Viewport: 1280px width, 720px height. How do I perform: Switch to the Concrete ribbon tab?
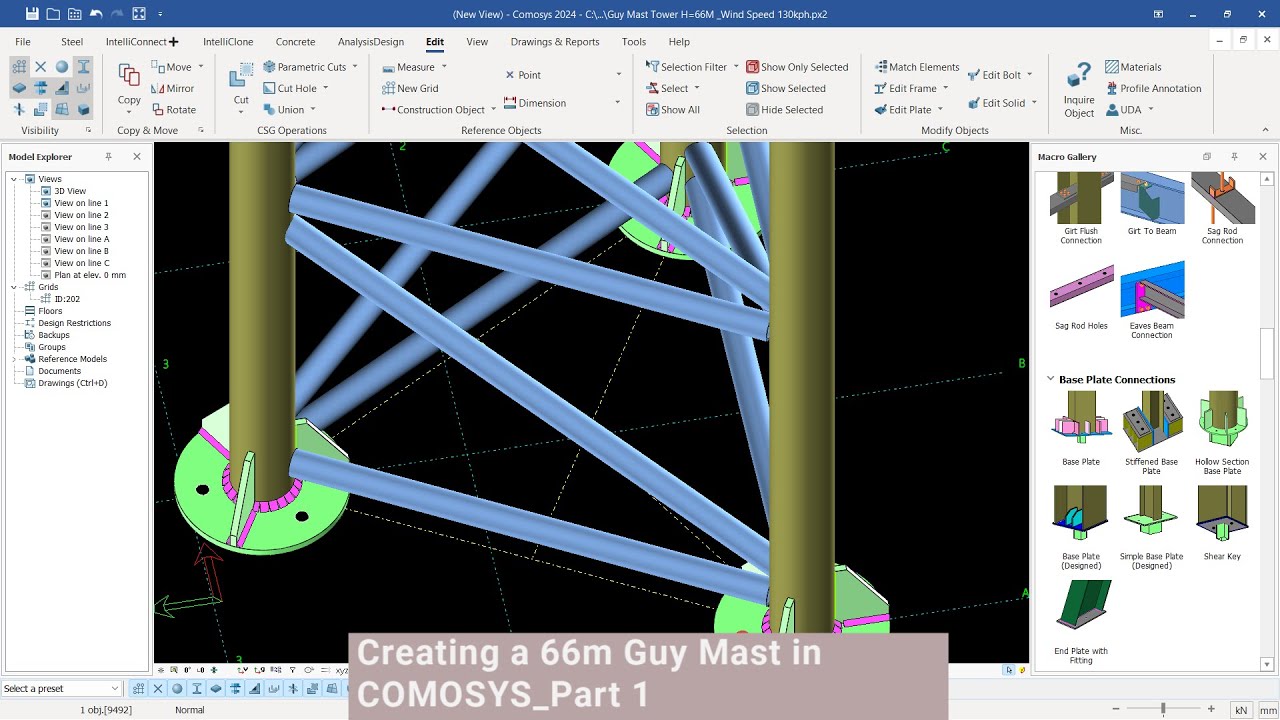tap(295, 42)
